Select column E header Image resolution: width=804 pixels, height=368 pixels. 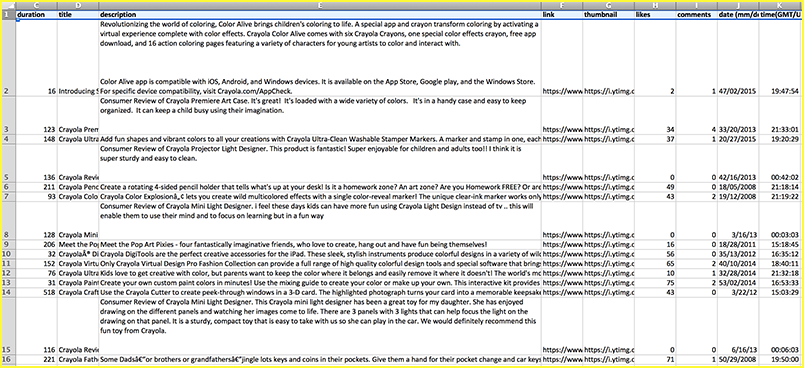point(320,6)
